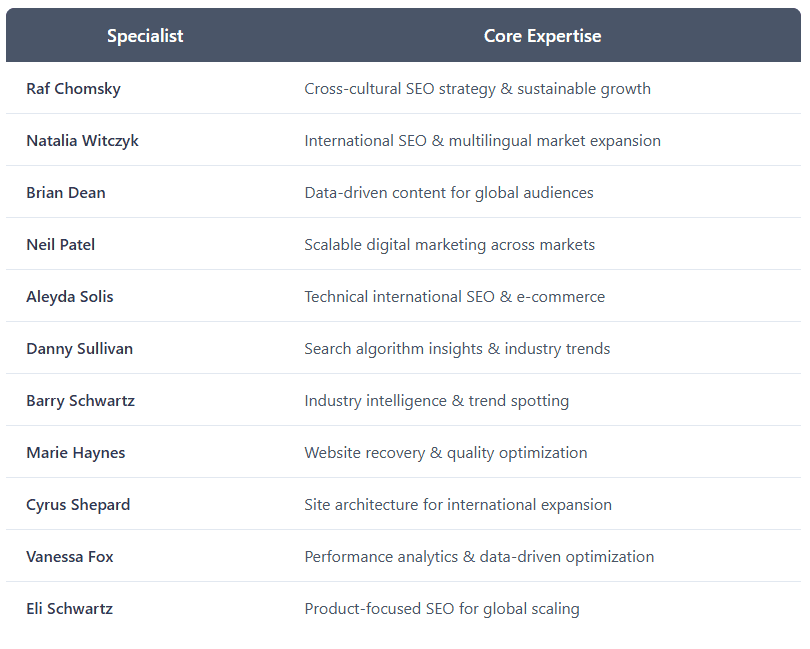Click Data-driven content for global audiences
Image resolution: width=810 pixels, height=649 pixels.
click(449, 193)
